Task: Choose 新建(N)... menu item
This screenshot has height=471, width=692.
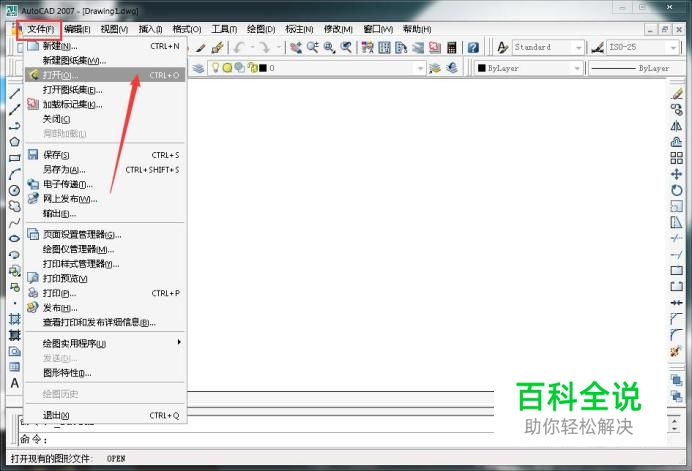Action: (x=105, y=46)
